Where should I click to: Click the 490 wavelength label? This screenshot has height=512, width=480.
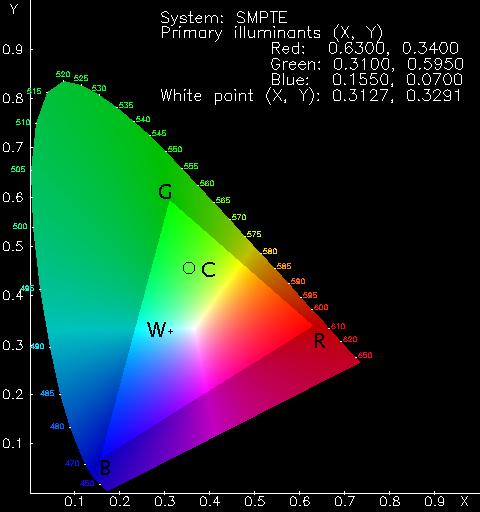coord(37,346)
